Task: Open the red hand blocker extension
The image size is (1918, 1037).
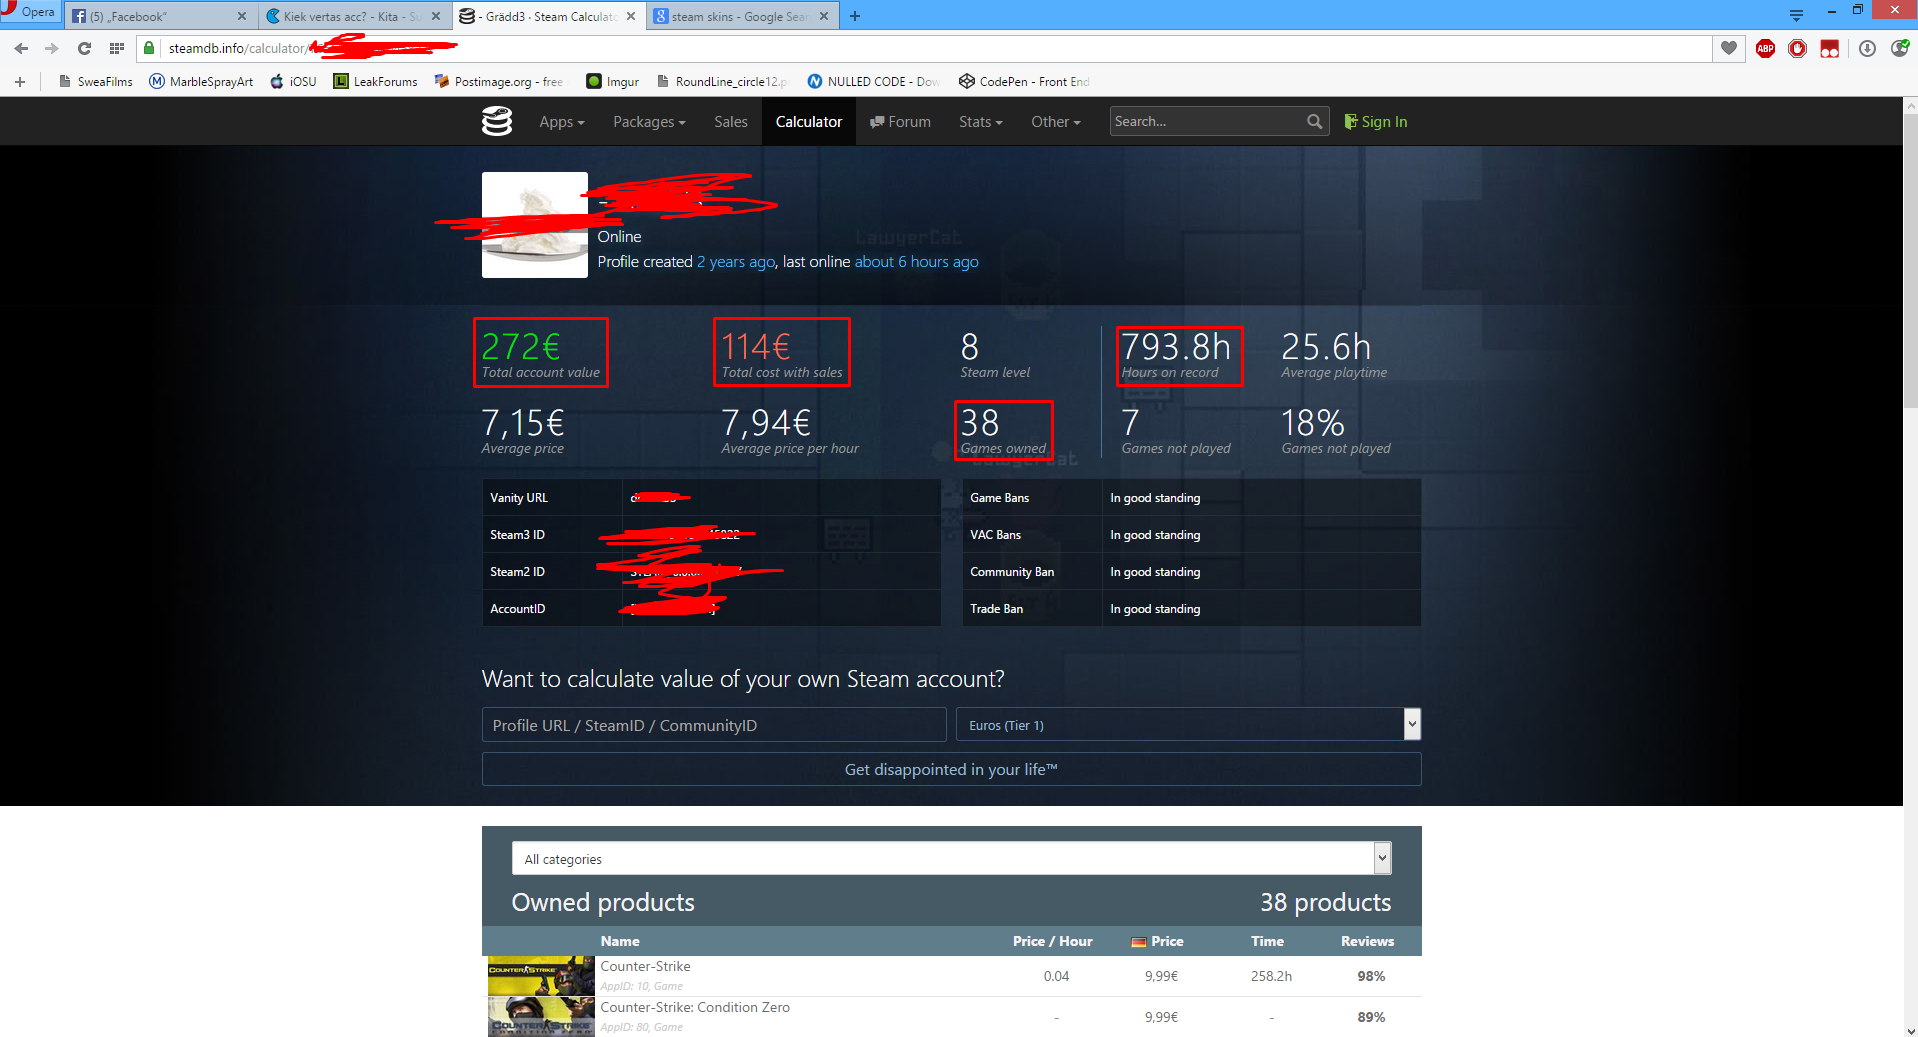Action: (1797, 48)
